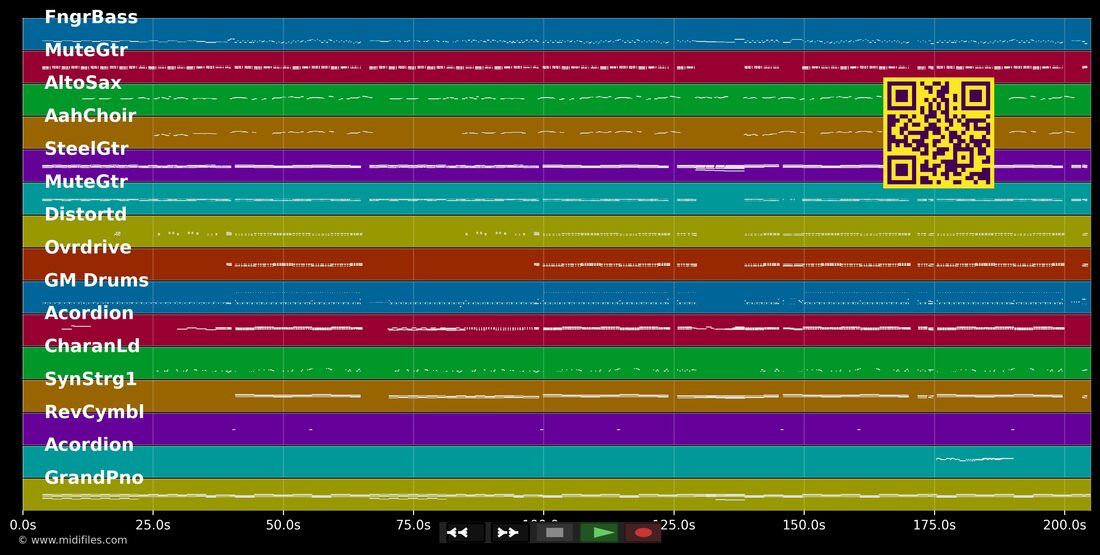Select the MuteGtr label above AltoSax
The height and width of the screenshot is (555, 1100).
pyautogui.click(x=86, y=50)
